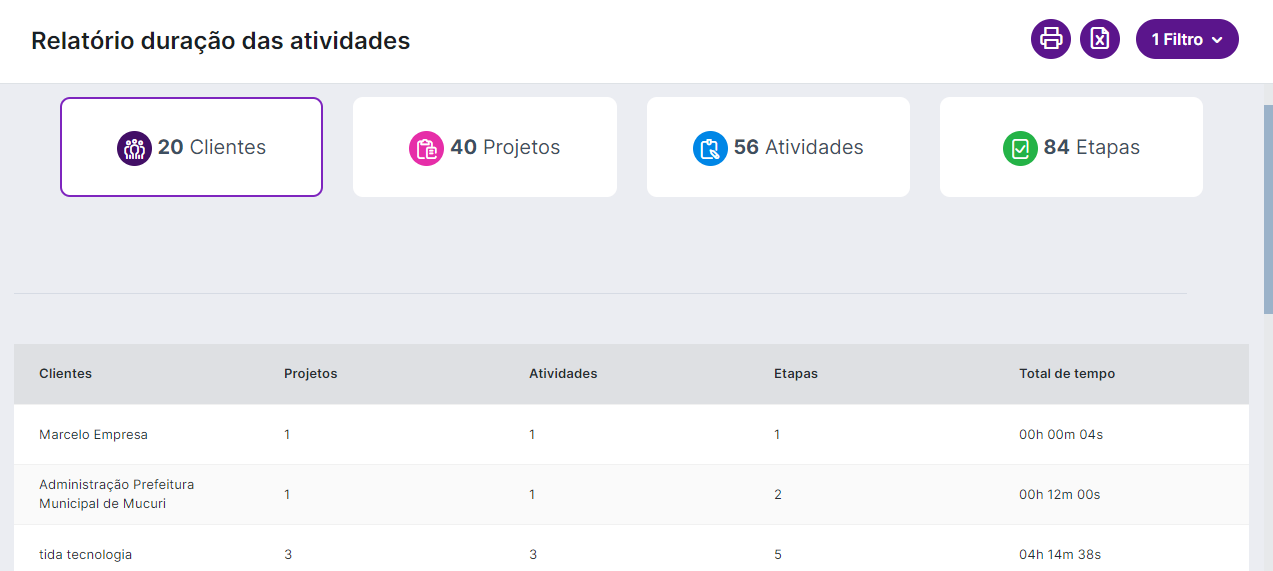
Task: Select the tida tecnologia client row
Action: coord(631,550)
